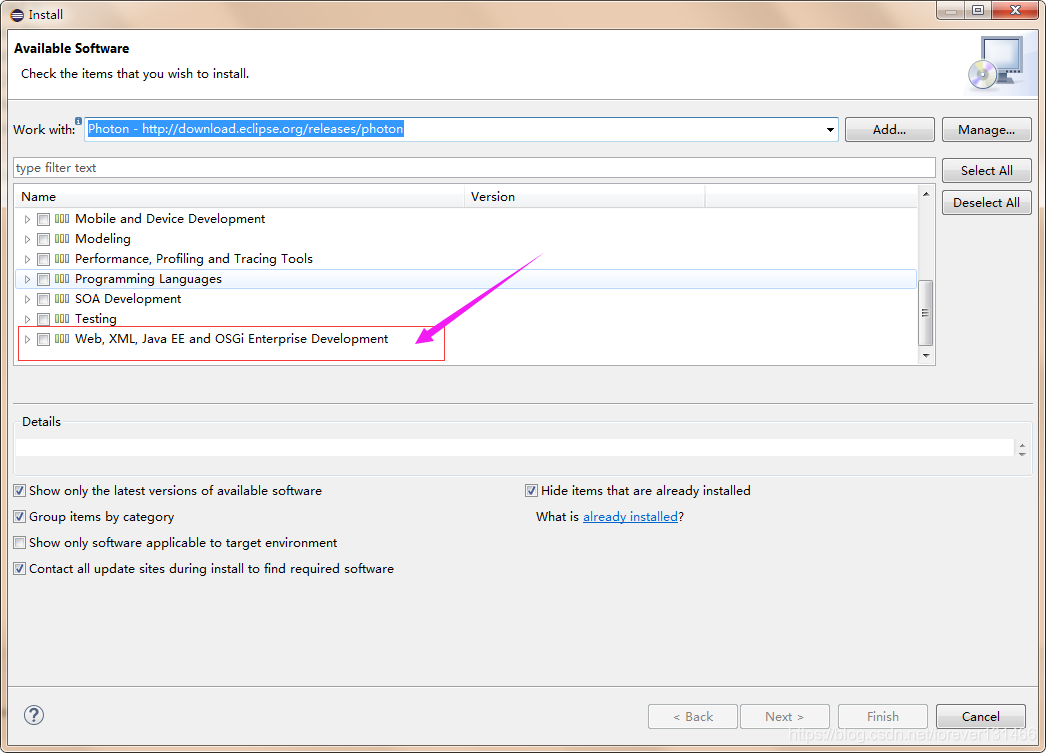Image resolution: width=1046 pixels, height=753 pixels.
Task: Click the category icon beside Mobile and Device Development
Action: [x=62, y=219]
